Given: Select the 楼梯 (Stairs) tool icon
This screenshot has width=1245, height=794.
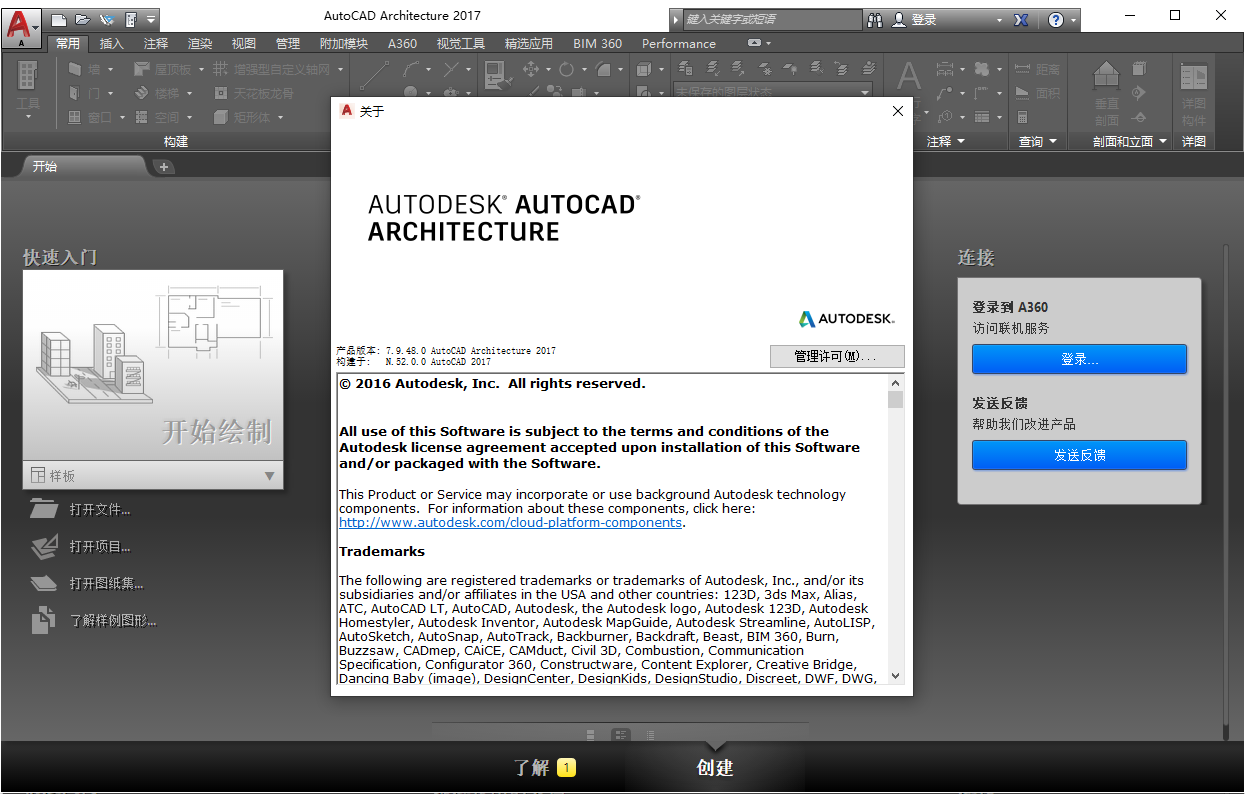Looking at the screenshot, I should [140, 93].
